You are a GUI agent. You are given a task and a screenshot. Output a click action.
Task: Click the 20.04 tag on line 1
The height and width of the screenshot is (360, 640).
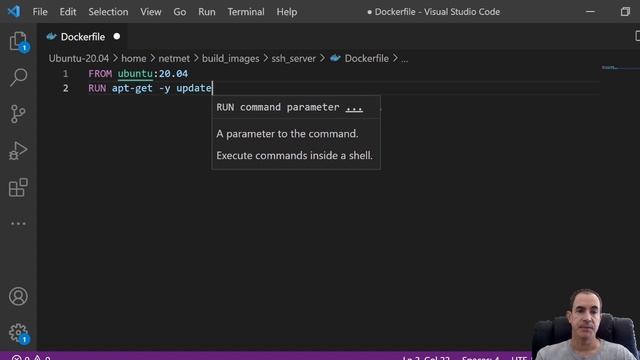pyautogui.click(x=173, y=73)
